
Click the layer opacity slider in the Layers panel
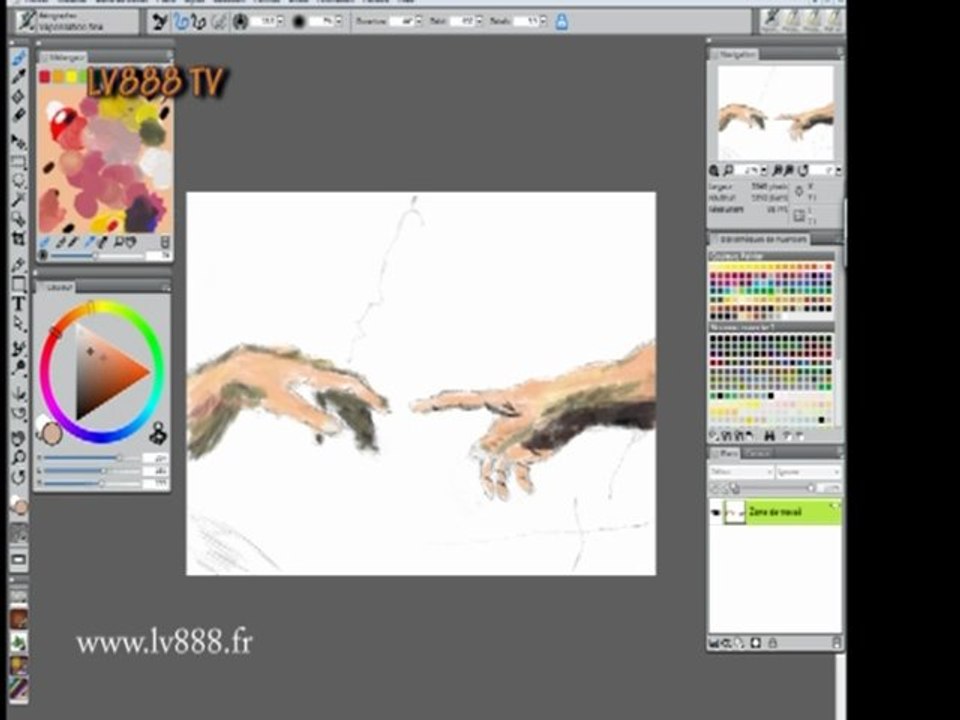tap(776, 489)
